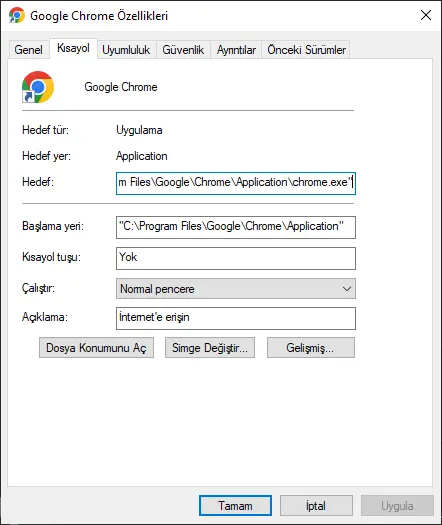
Task: Go to the Güvenlik tab
Action: tap(183, 50)
